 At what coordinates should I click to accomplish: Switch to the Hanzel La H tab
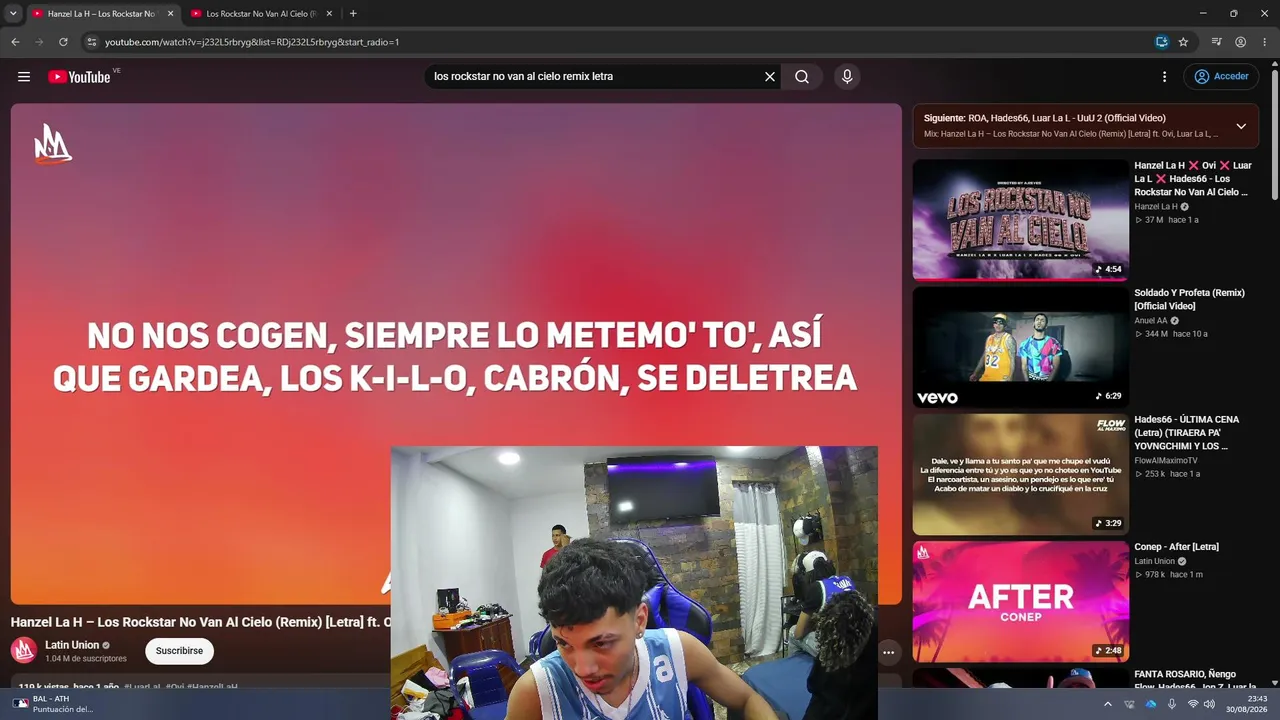click(102, 14)
